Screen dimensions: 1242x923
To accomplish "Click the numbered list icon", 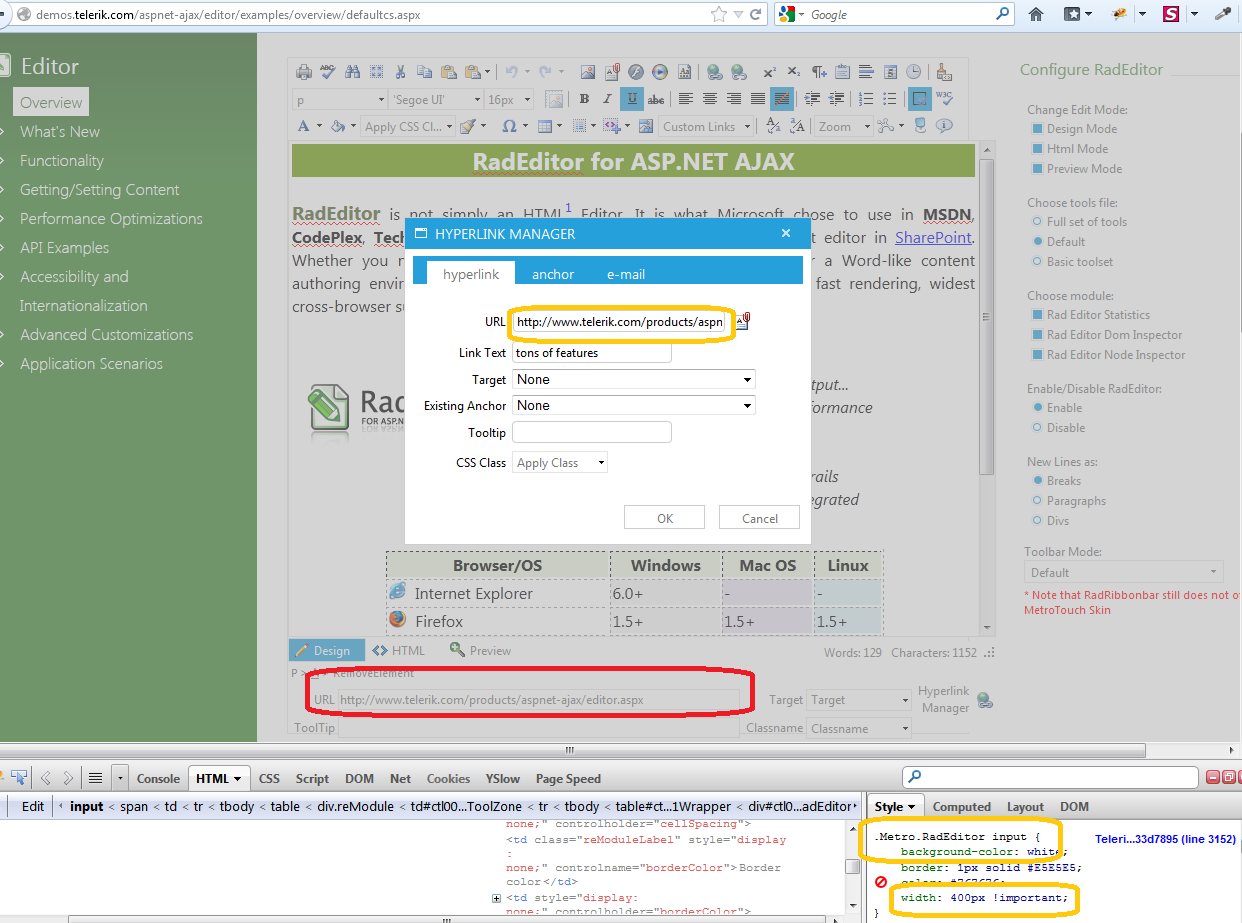I will [865, 99].
